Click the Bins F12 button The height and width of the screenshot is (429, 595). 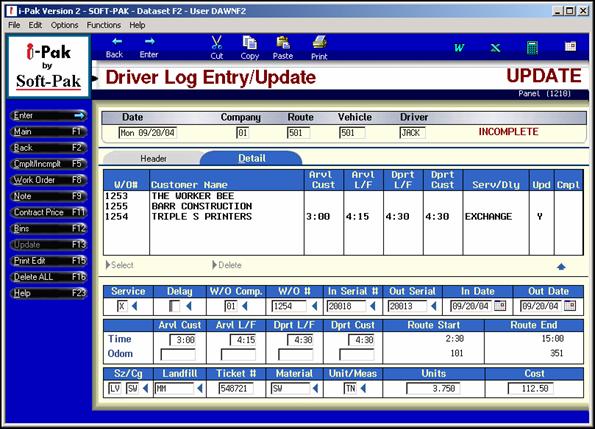49,228
